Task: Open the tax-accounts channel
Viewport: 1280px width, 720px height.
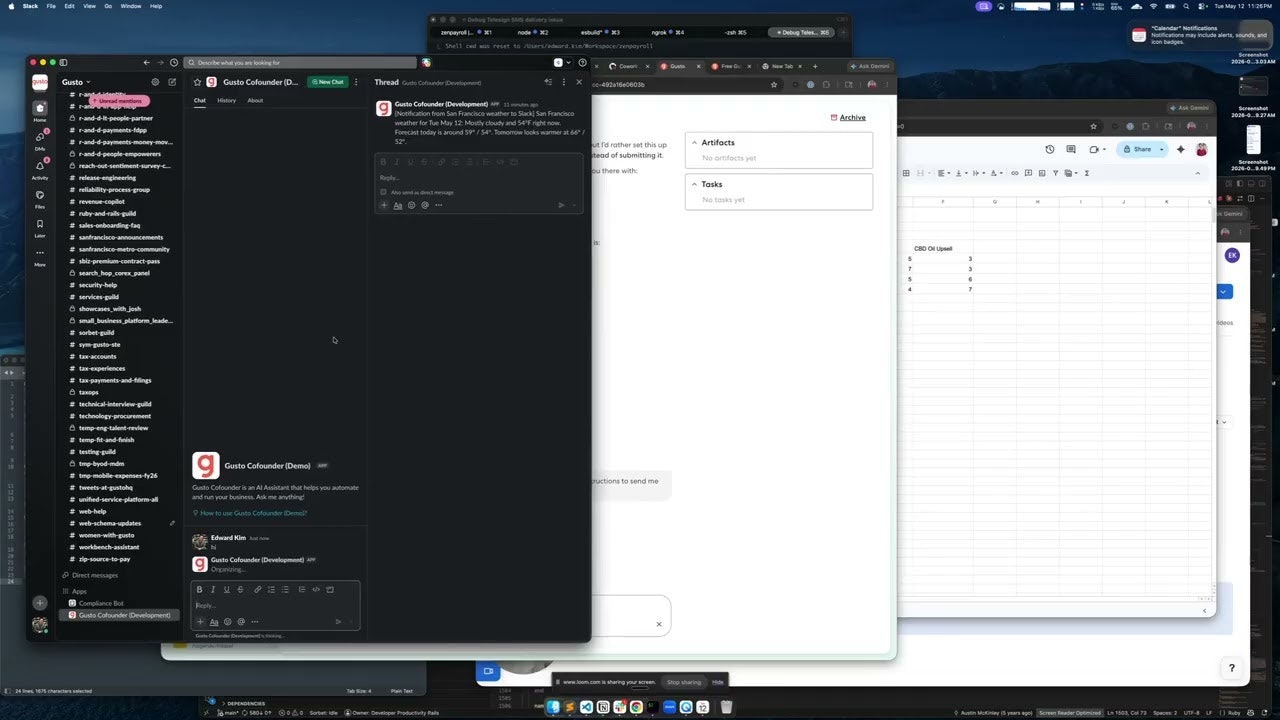Action: [x=97, y=356]
